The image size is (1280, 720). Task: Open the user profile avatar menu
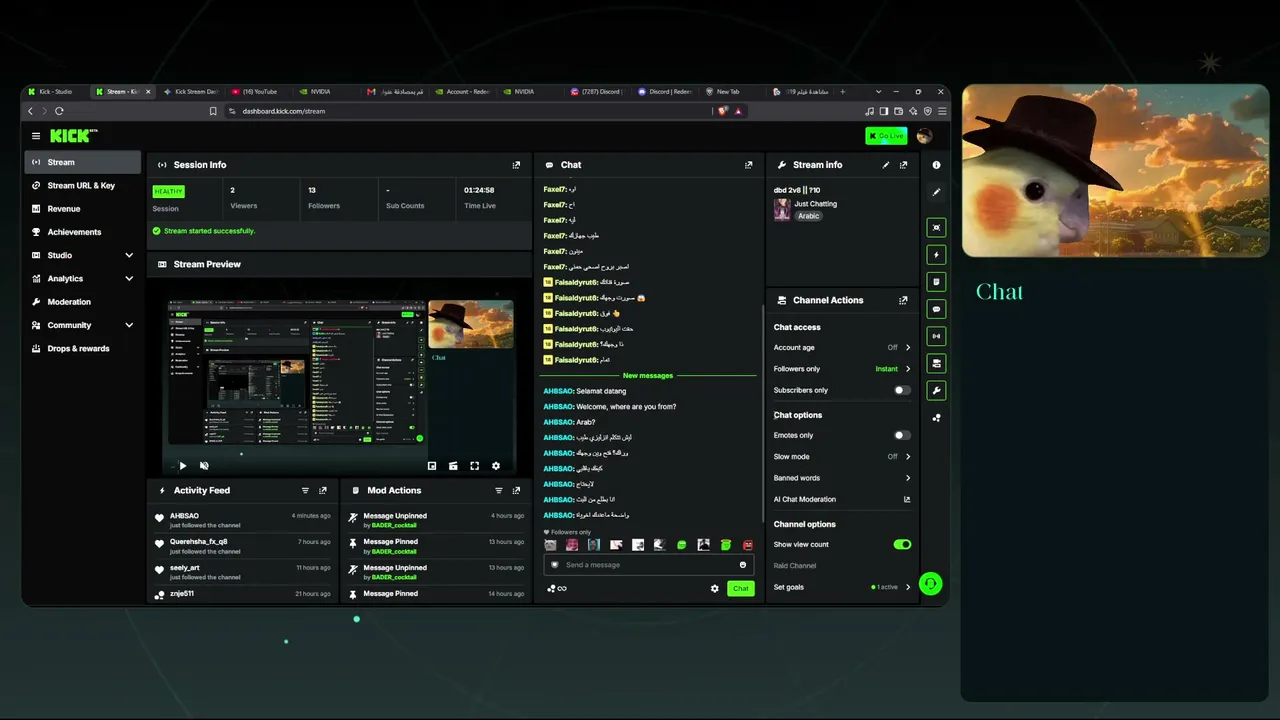point(924,136)
